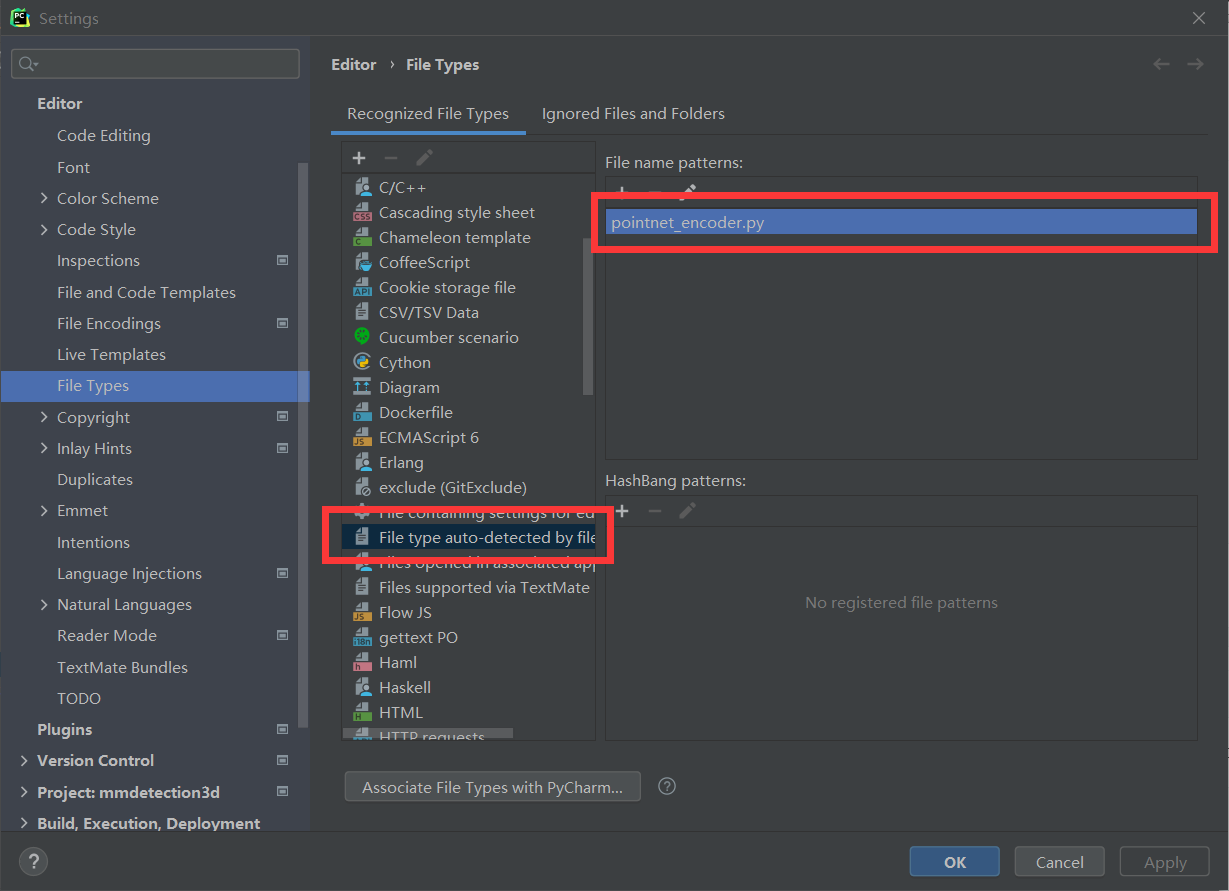The width and height of the screenshot is (1229, 891).
Task: Expand Build, Execution, Deployment node
Action: (x=24, y=823)
